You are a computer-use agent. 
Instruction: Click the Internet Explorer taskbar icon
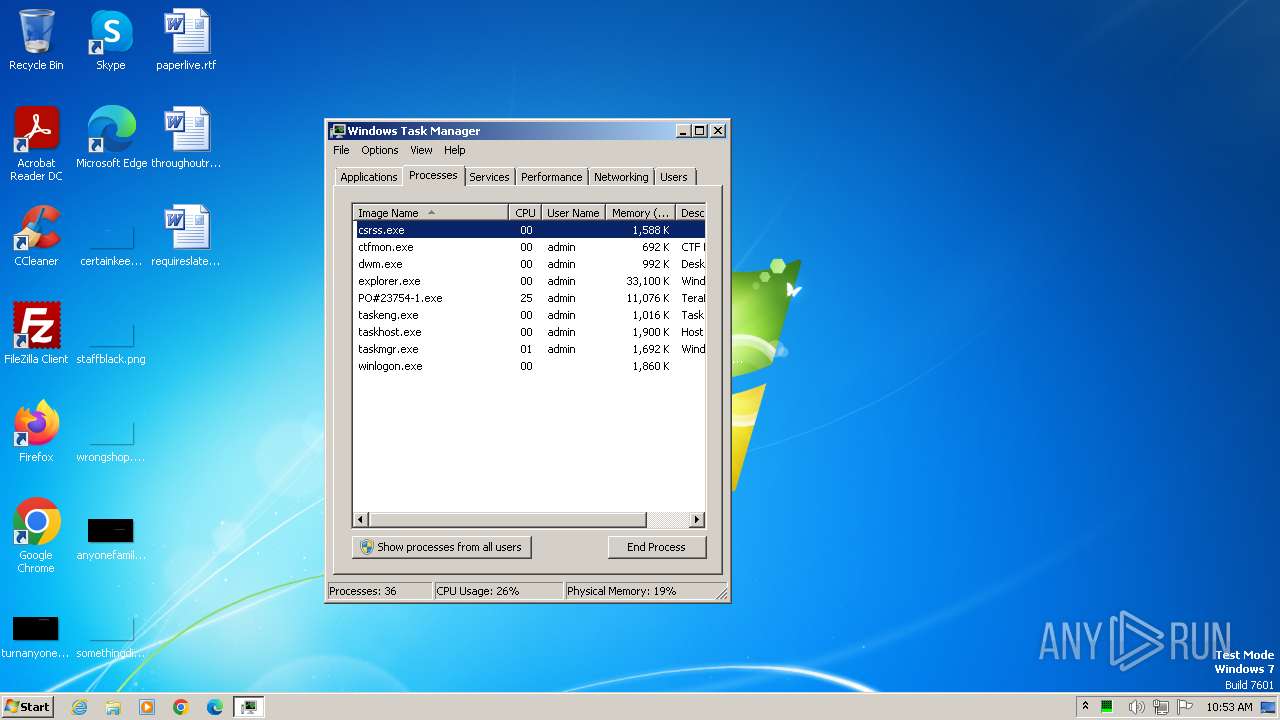pos(80,707)
